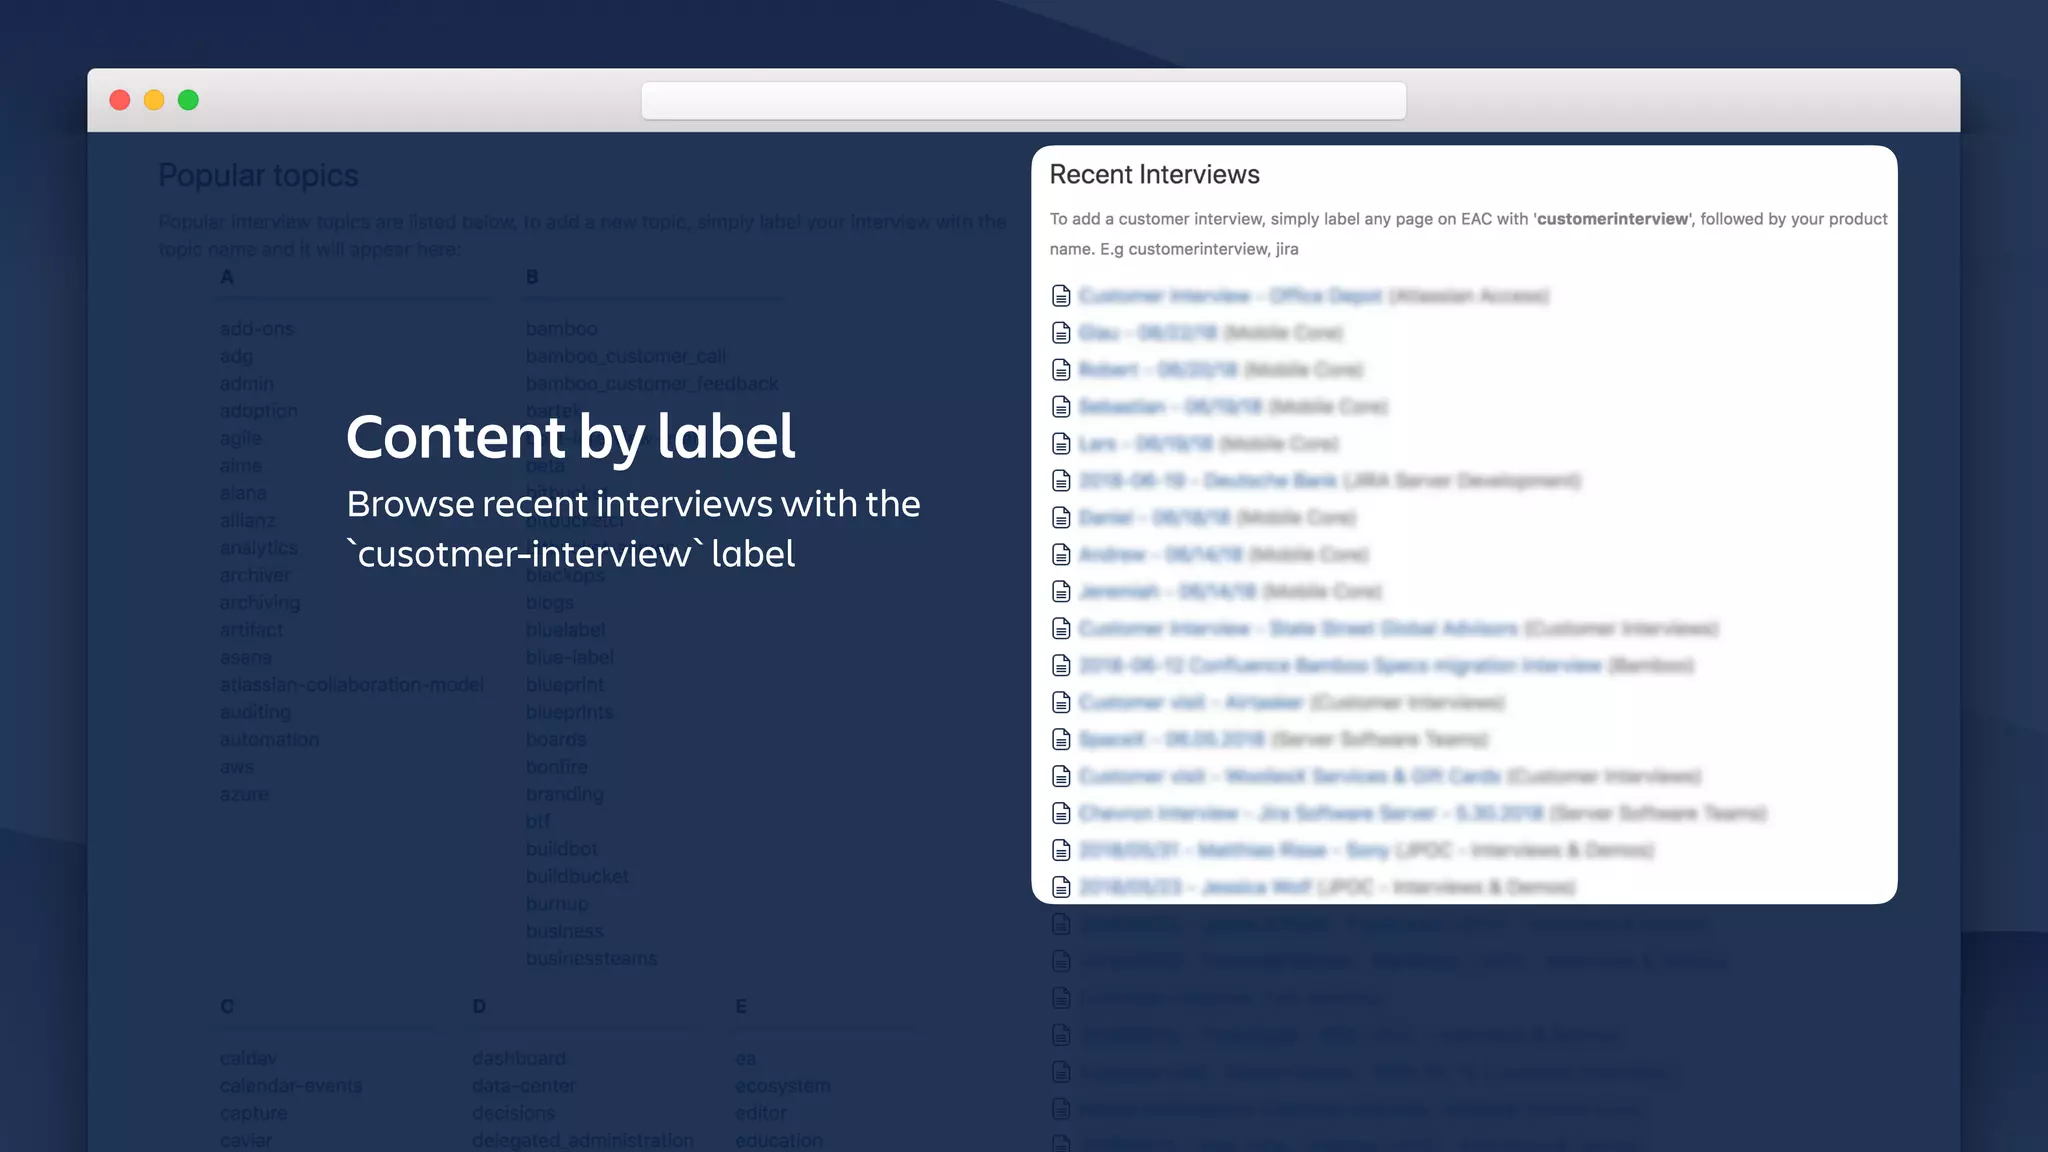Open the businessteams topic
The width and height of the screenshot is (2048, 1152).
pyautogui.click(x=592, y=959)
